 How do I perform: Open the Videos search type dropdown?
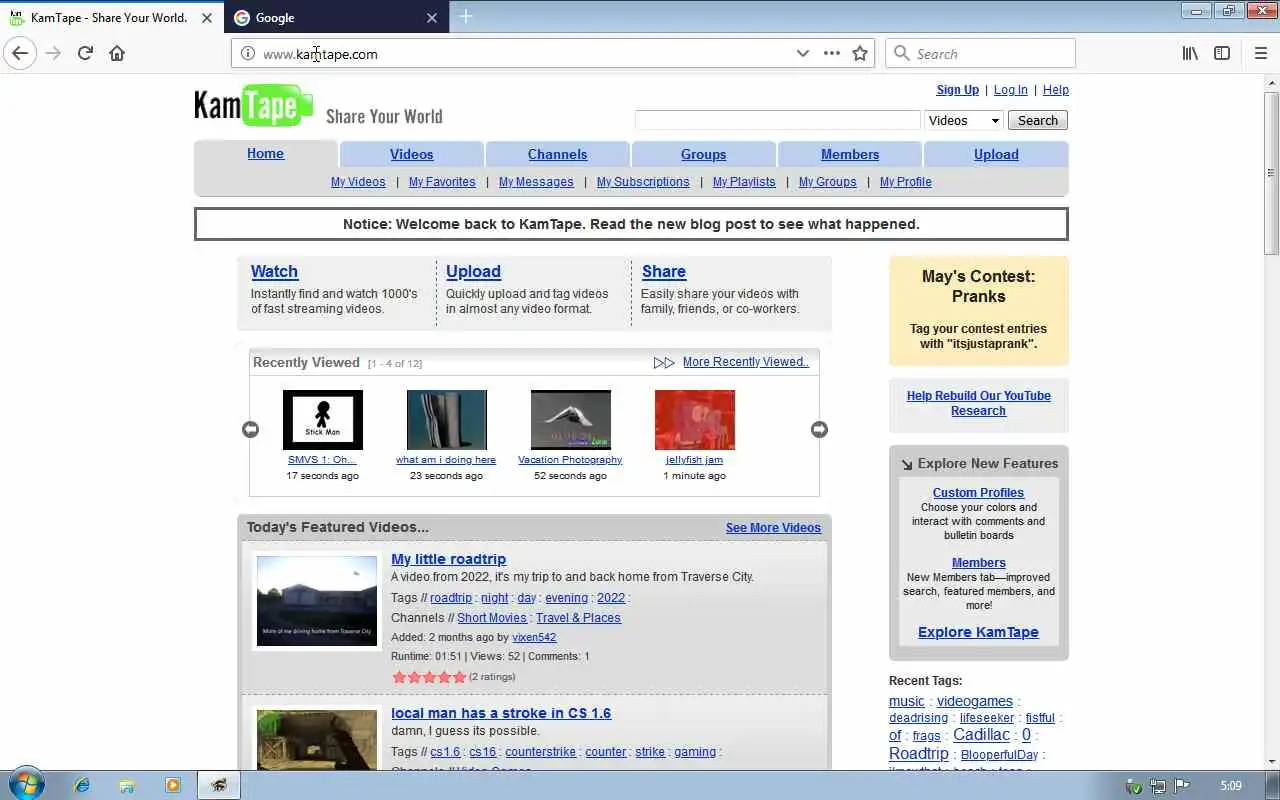pos(964,120)
